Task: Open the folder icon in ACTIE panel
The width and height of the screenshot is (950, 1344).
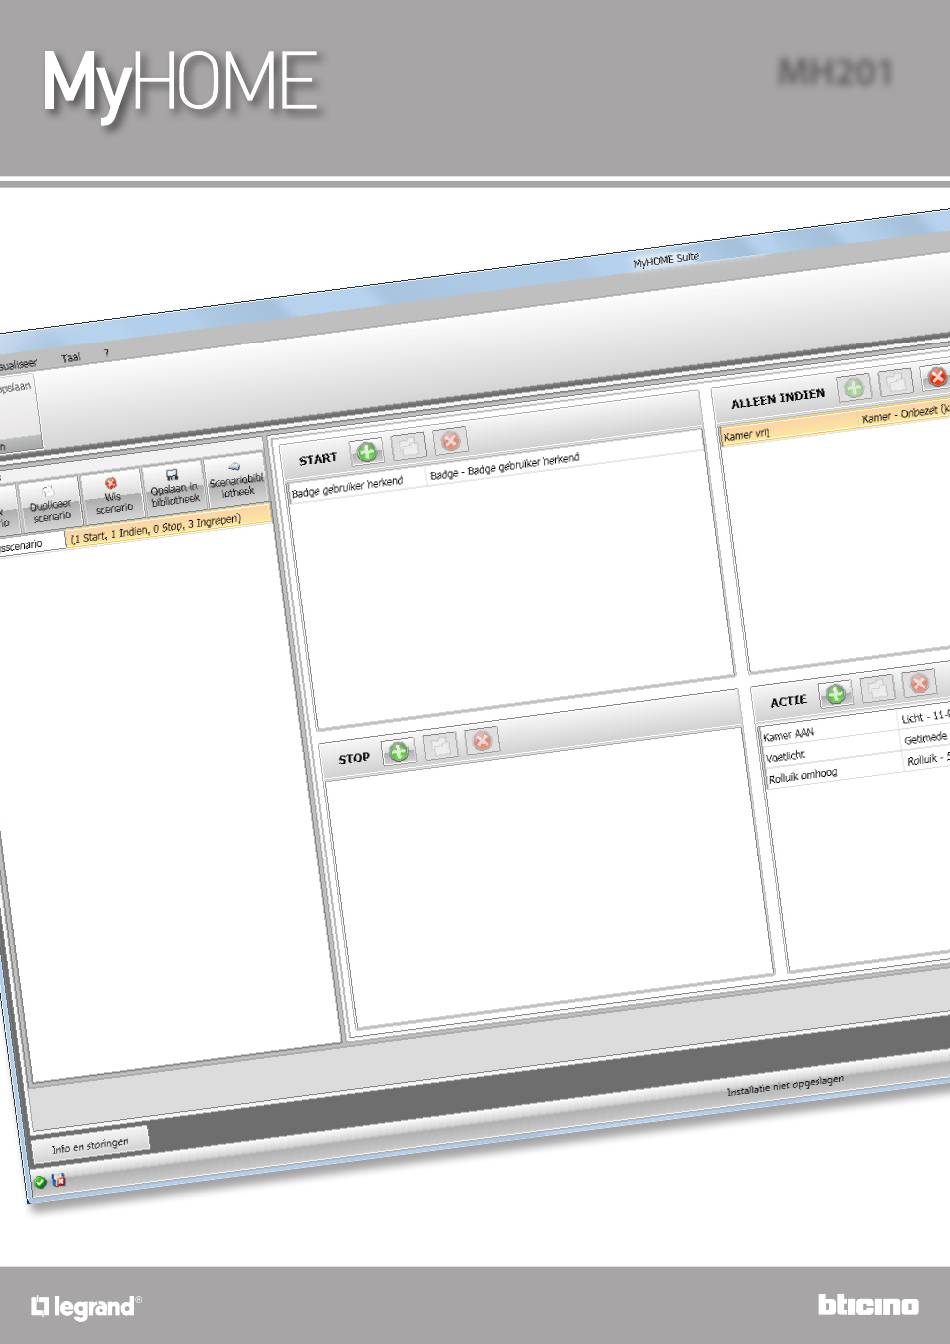Action: click(x=878, y=689)
